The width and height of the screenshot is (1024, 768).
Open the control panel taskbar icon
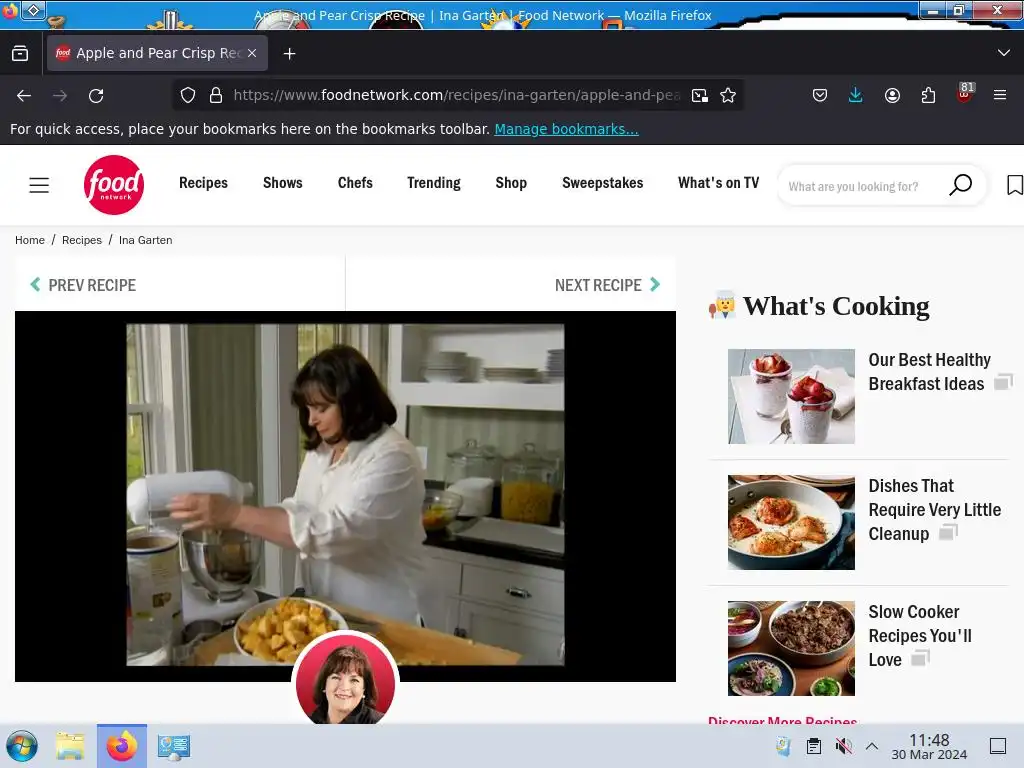174,746
